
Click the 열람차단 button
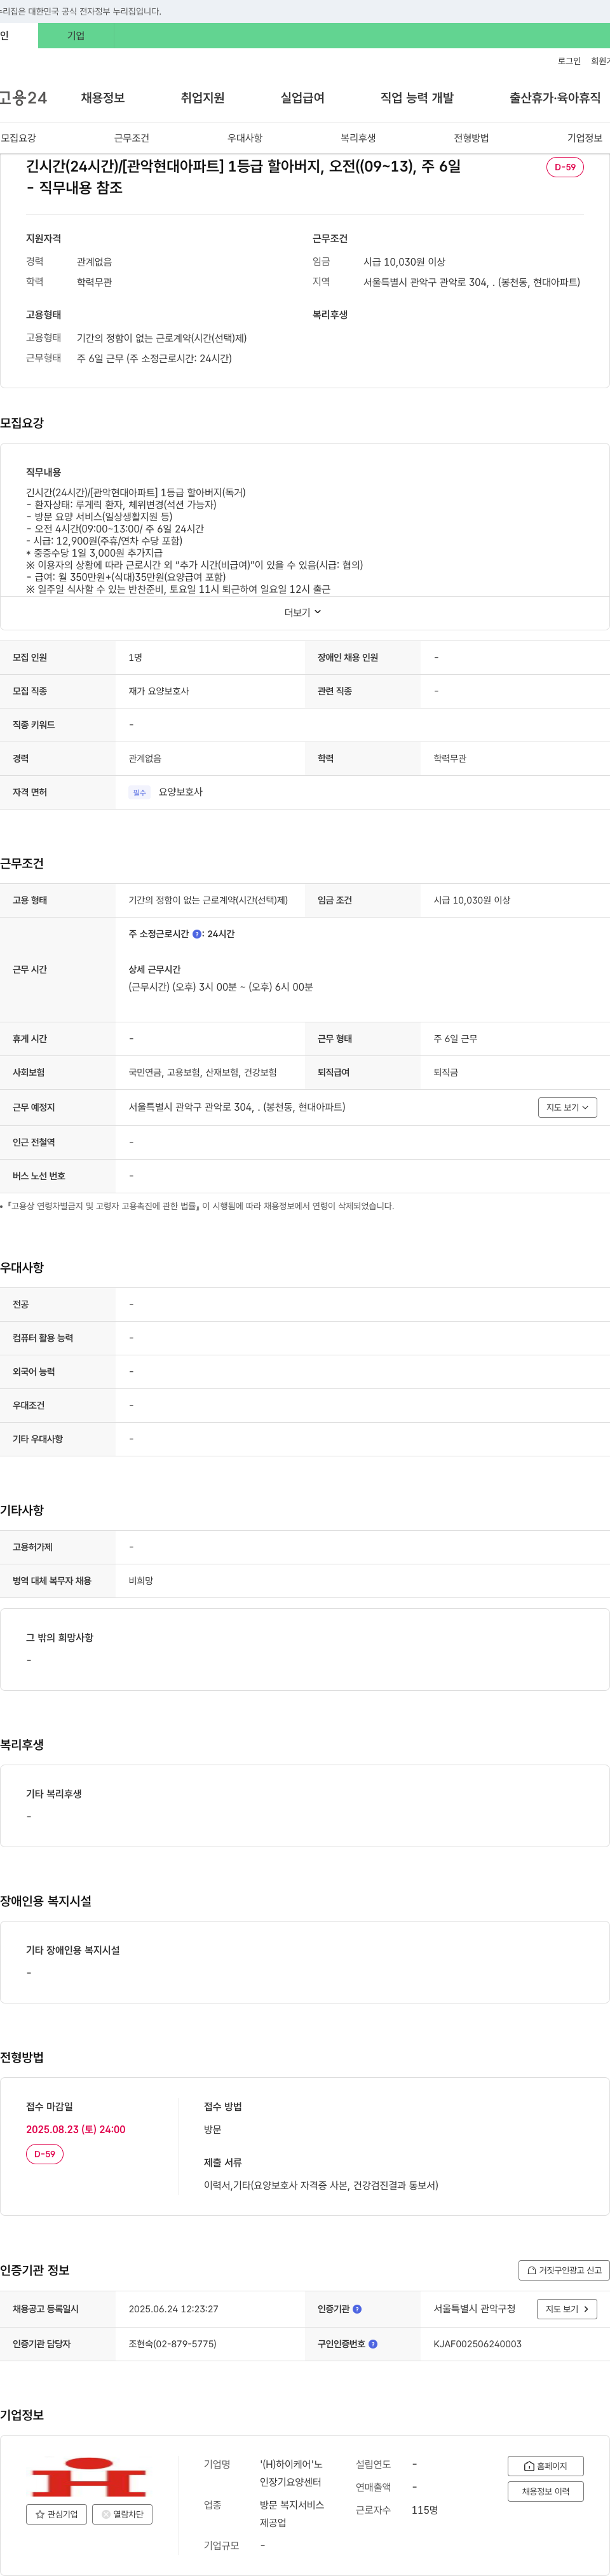[x=122, y=2514]
